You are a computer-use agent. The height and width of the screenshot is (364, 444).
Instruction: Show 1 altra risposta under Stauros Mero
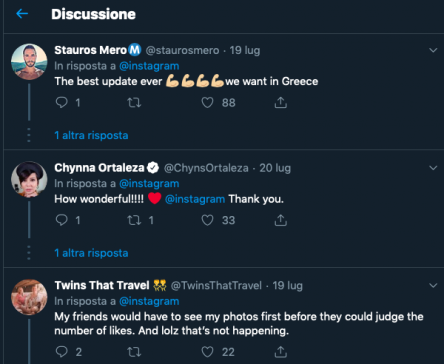91,135
